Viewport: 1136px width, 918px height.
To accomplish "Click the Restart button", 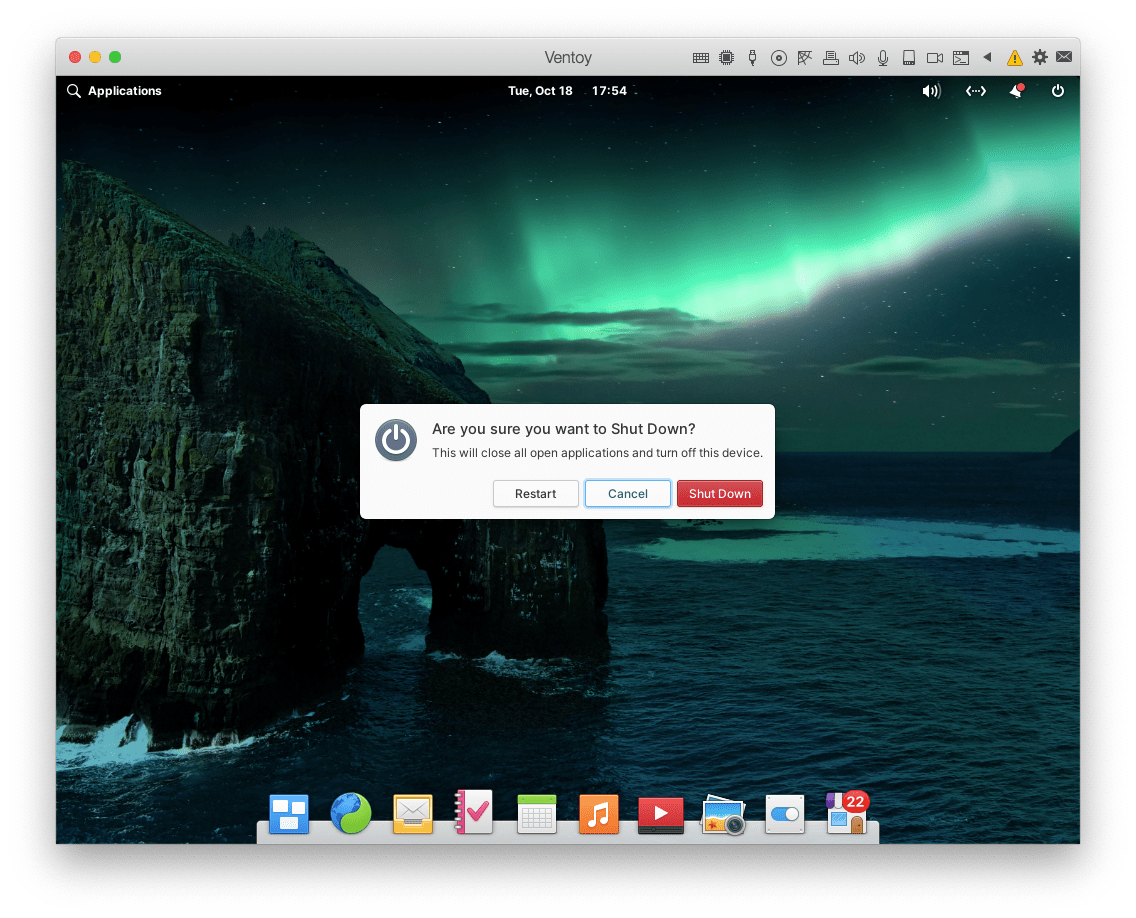I will 535,494.
